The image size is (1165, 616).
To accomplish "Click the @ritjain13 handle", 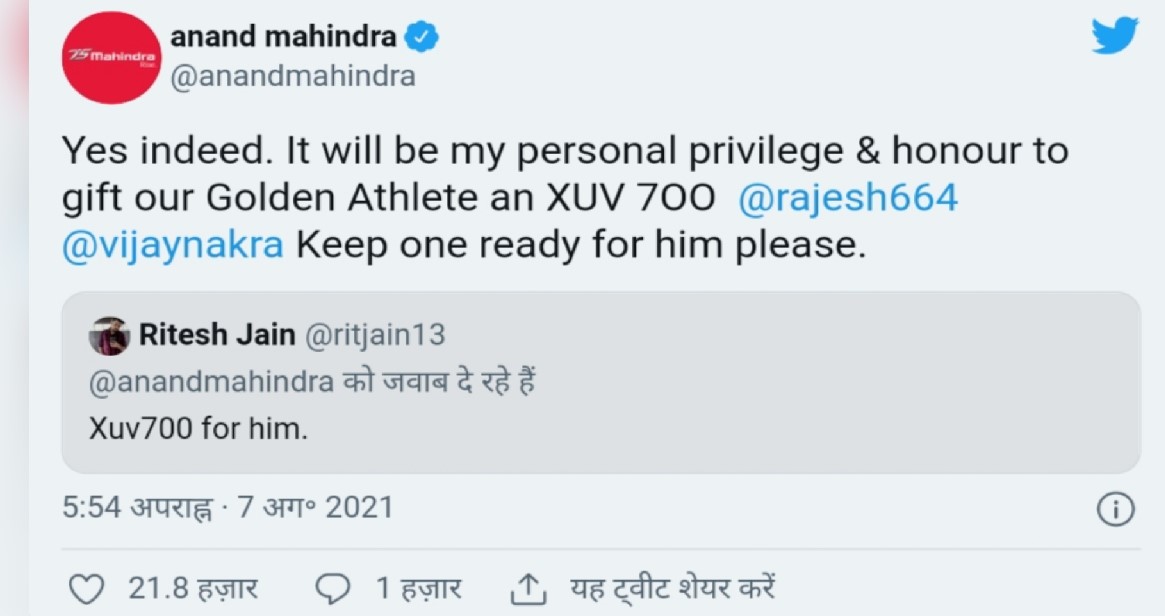I will (x=373, y=336).
